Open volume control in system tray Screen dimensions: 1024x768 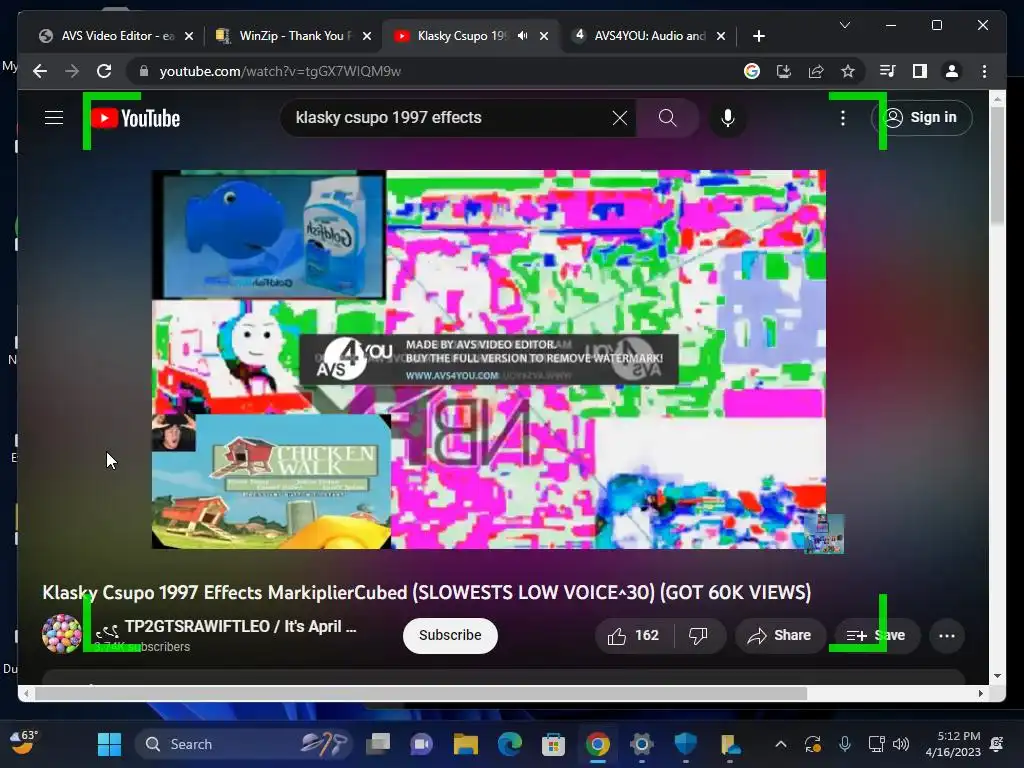coord(901,744)
